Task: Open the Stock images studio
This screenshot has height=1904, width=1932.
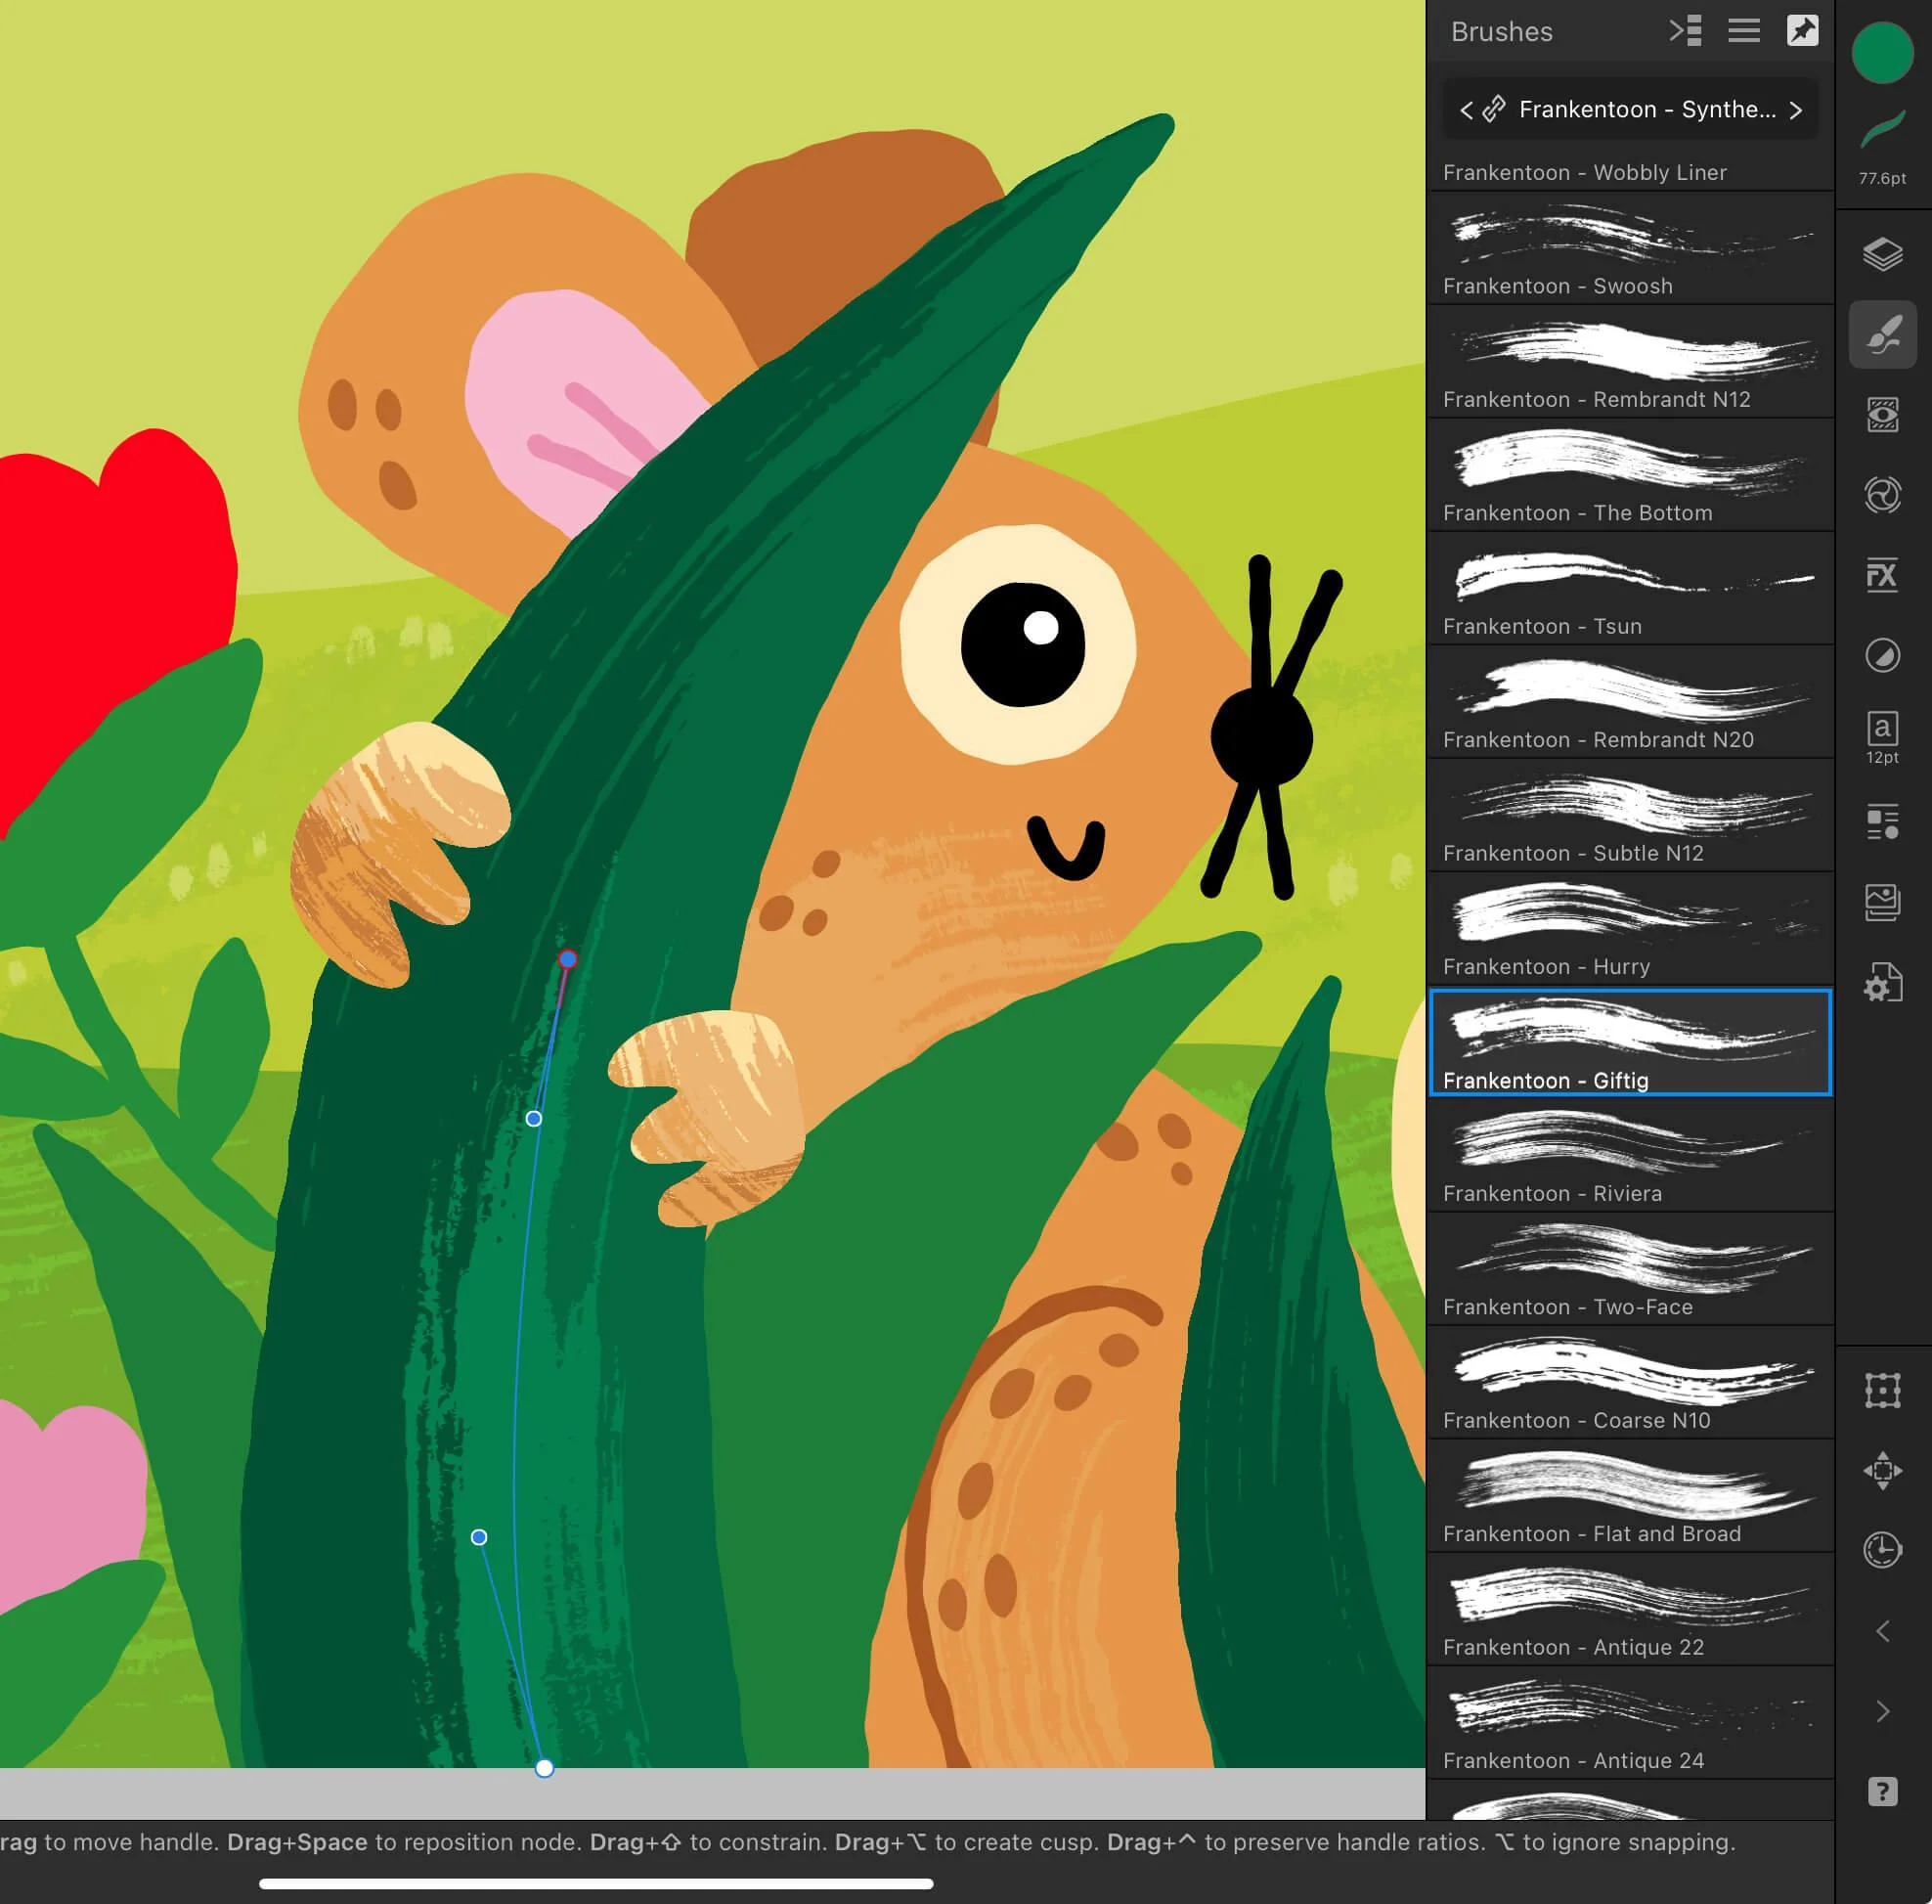Action: [x=1884, y=900]
